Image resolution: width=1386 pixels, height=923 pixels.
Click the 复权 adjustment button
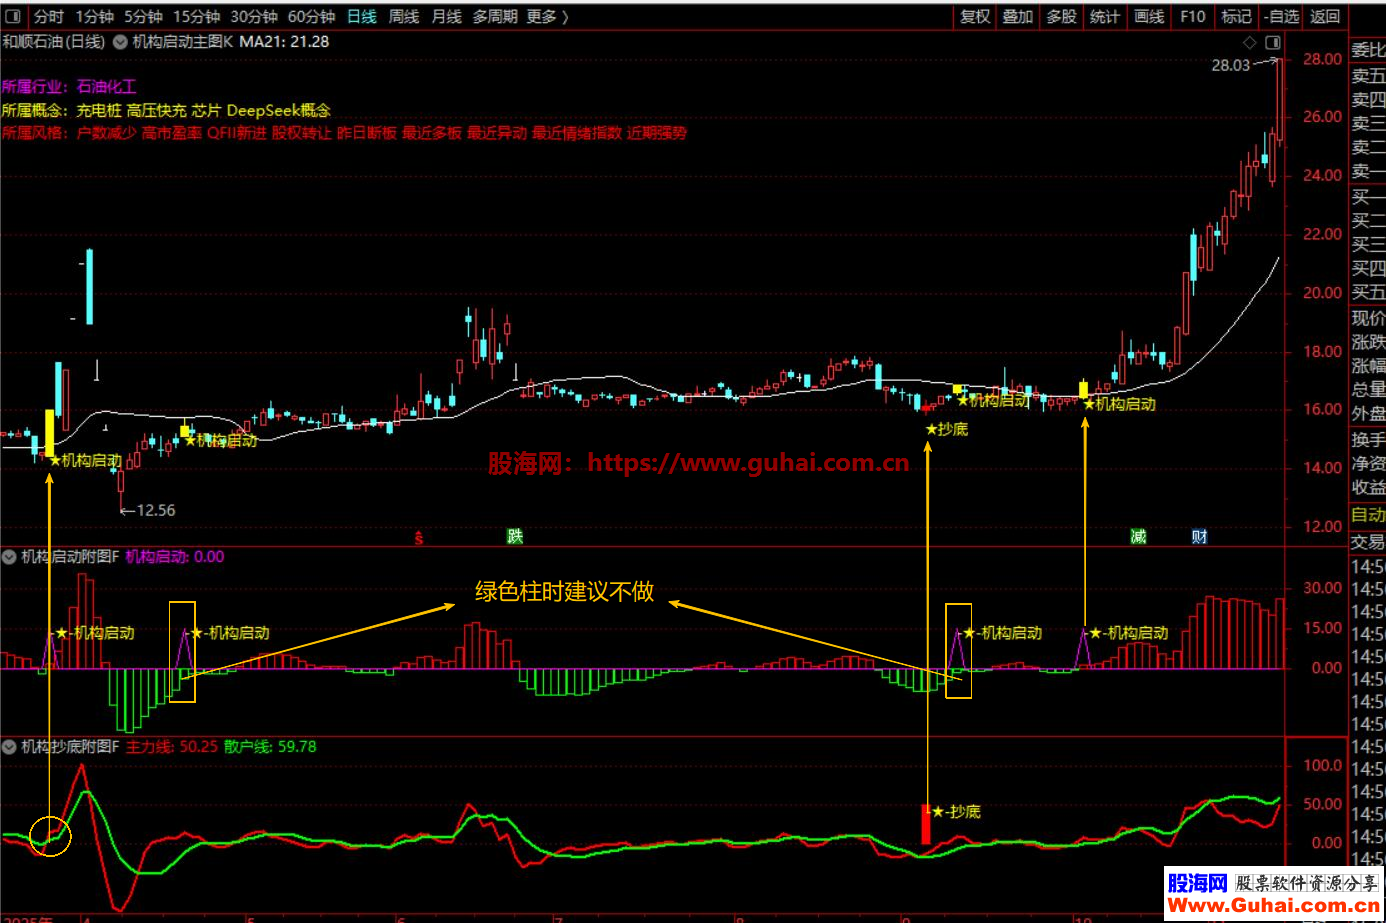point(975,16)
